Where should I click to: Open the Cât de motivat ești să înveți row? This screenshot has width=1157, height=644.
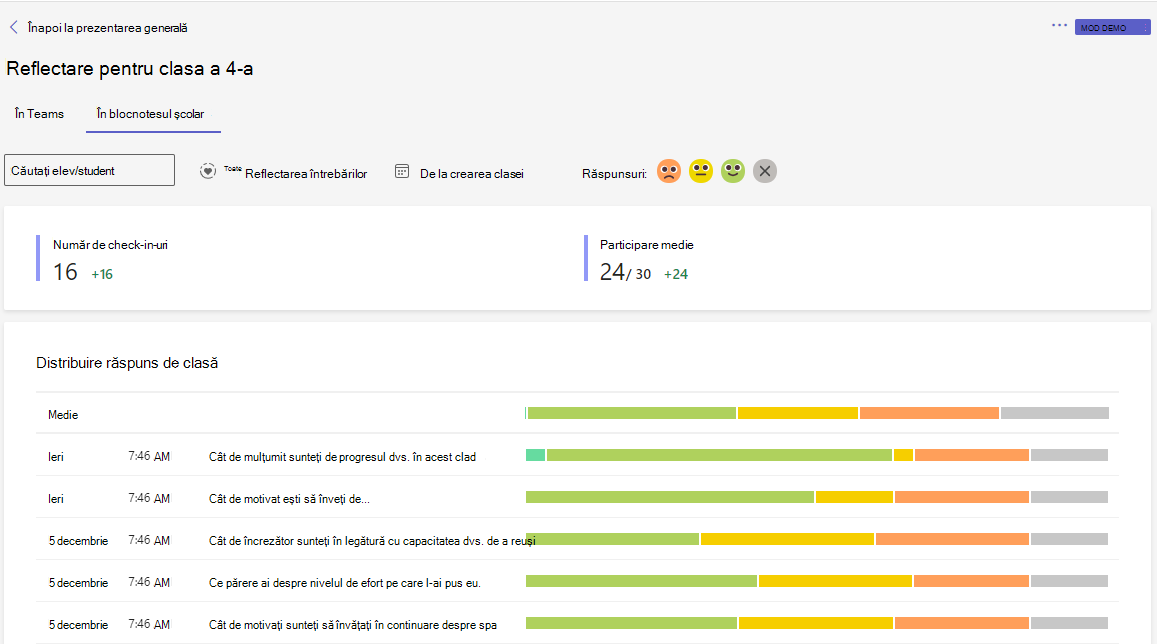[578, 498]
